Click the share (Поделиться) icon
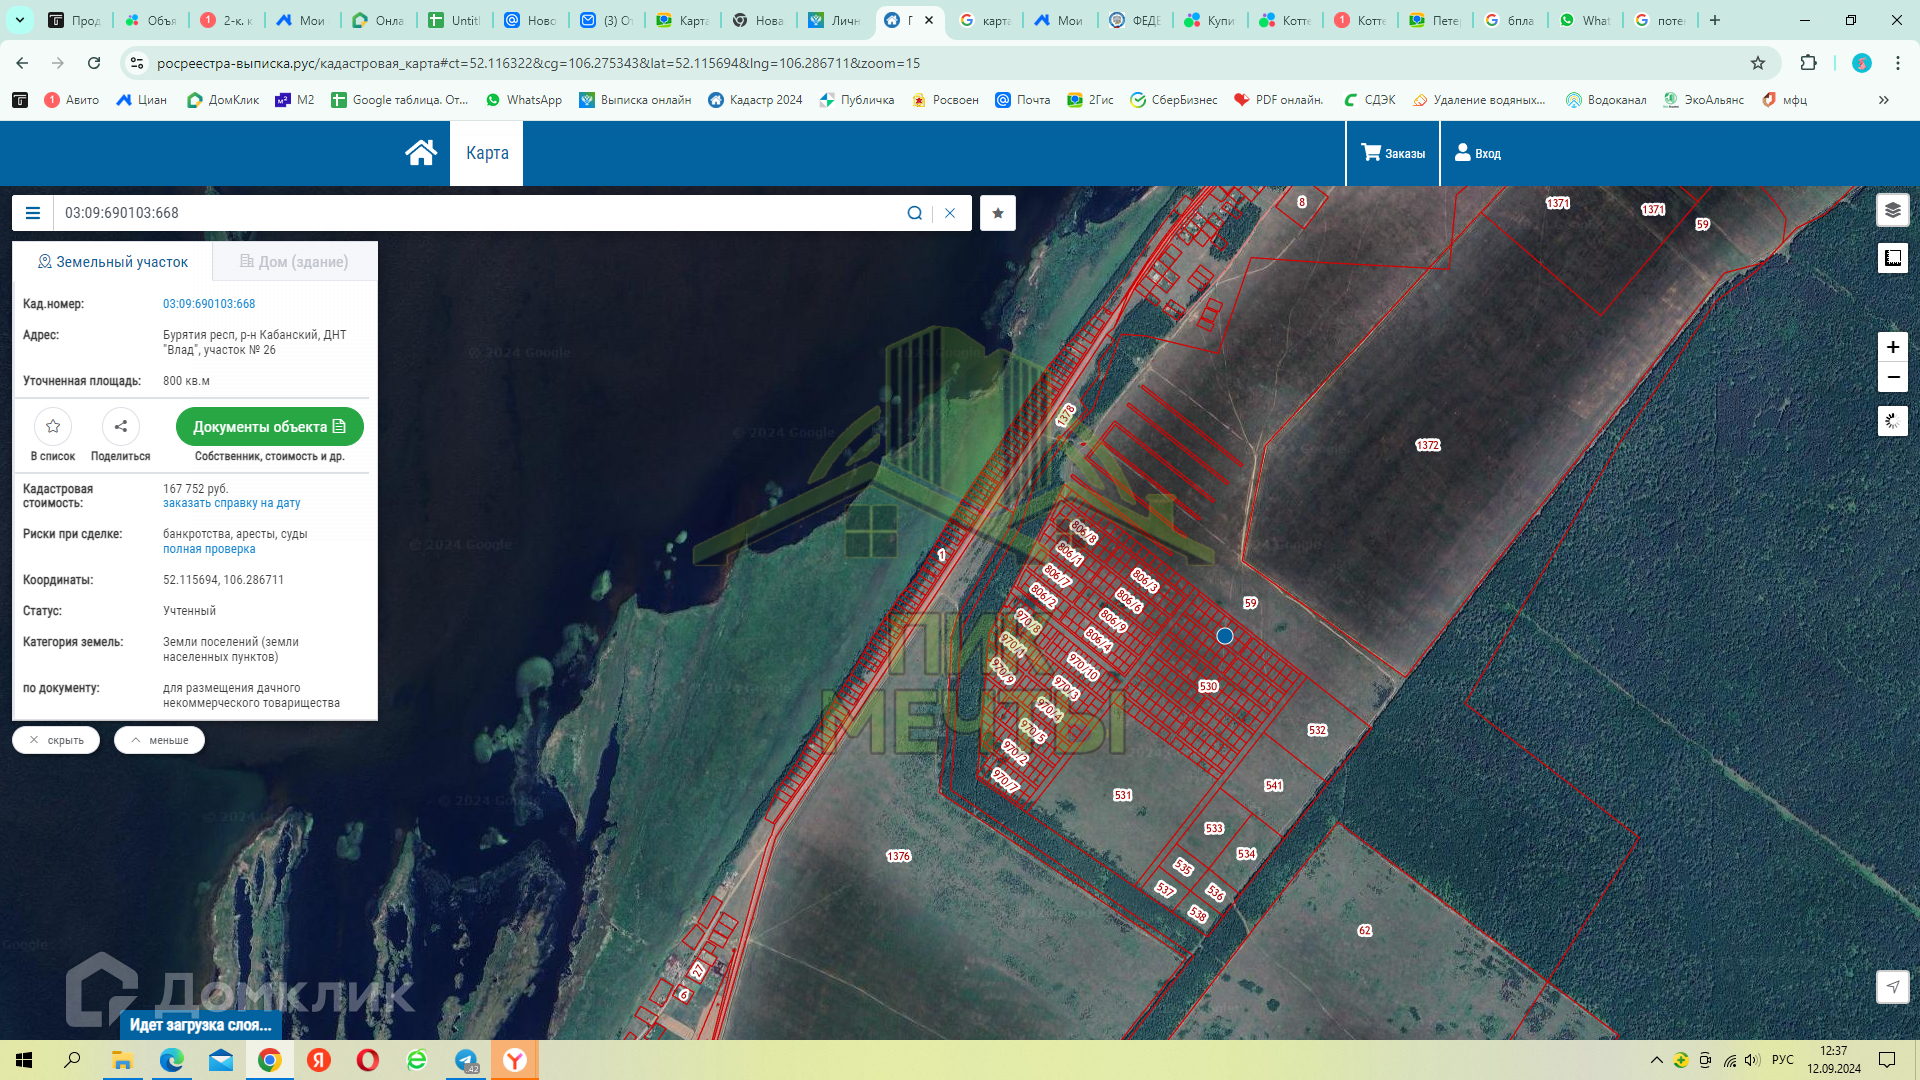Image resolution: width=1920 pixels, height=1080 pixels. [120, 427]
